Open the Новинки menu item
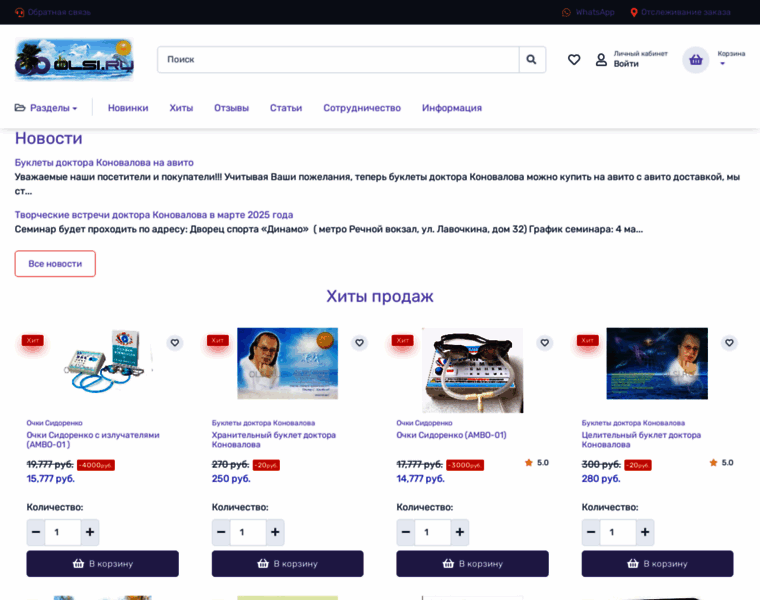760x600 pixels. [x=128, y=108]
